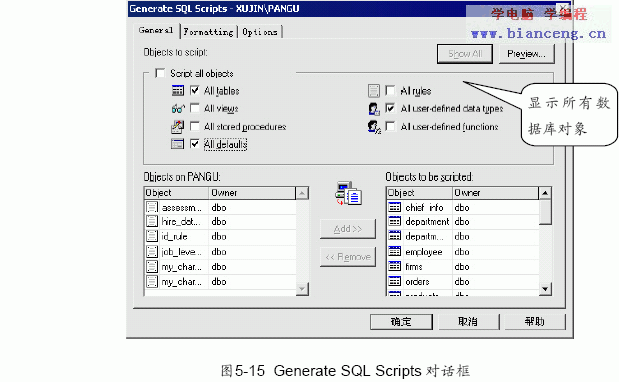The width and height of the screenshot is (619, 382).
Task: Click the Show All button
Action: point(465,54)
